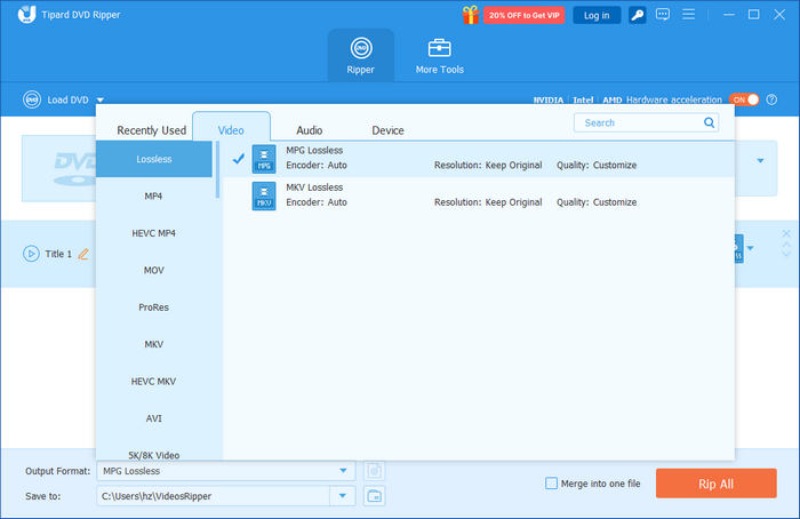Check Merge into one file
The height and width of the screenshot is (519, 800).
tap(551, 483)
